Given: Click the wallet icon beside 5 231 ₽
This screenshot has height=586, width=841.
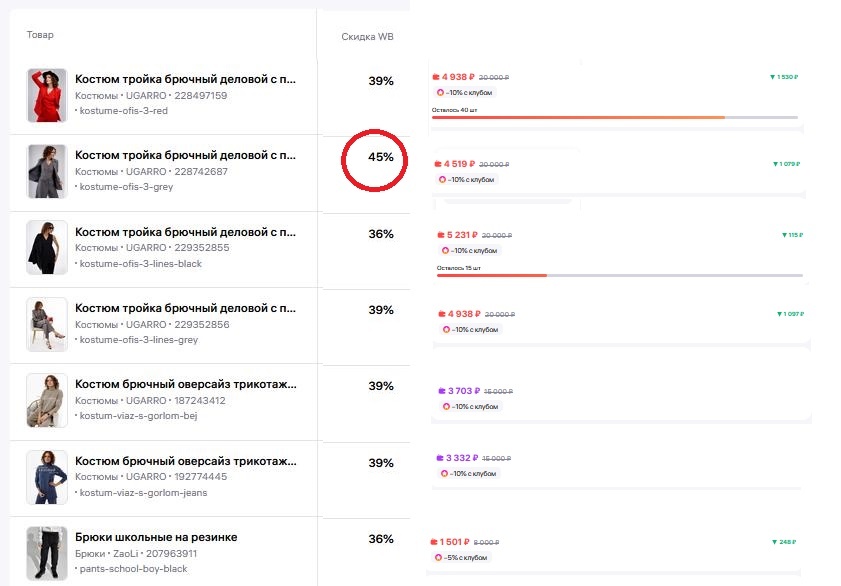Looking at the screenshot, I should pos(442,236).
